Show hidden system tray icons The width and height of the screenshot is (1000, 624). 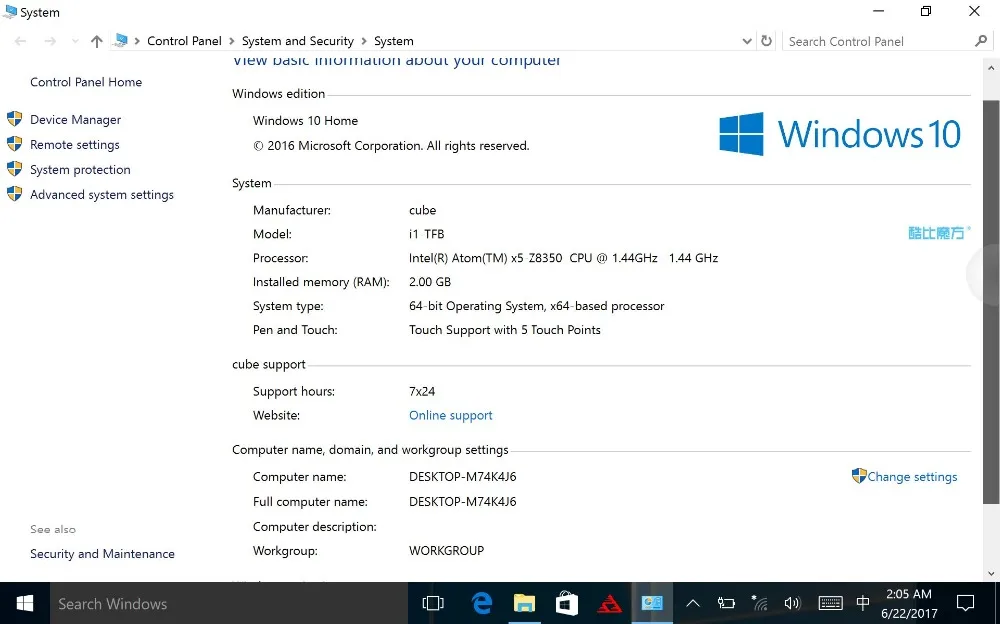pos(693,603)
